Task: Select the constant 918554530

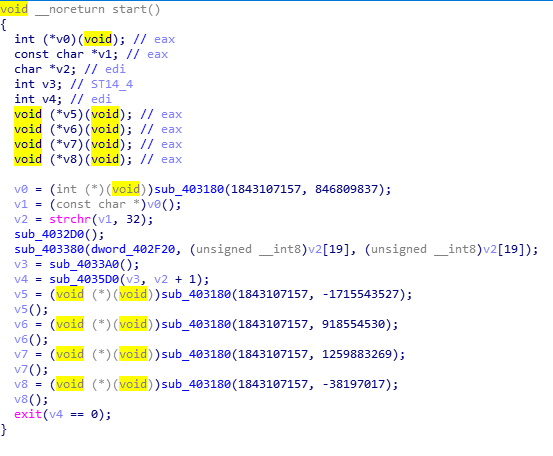Action: 353,324
